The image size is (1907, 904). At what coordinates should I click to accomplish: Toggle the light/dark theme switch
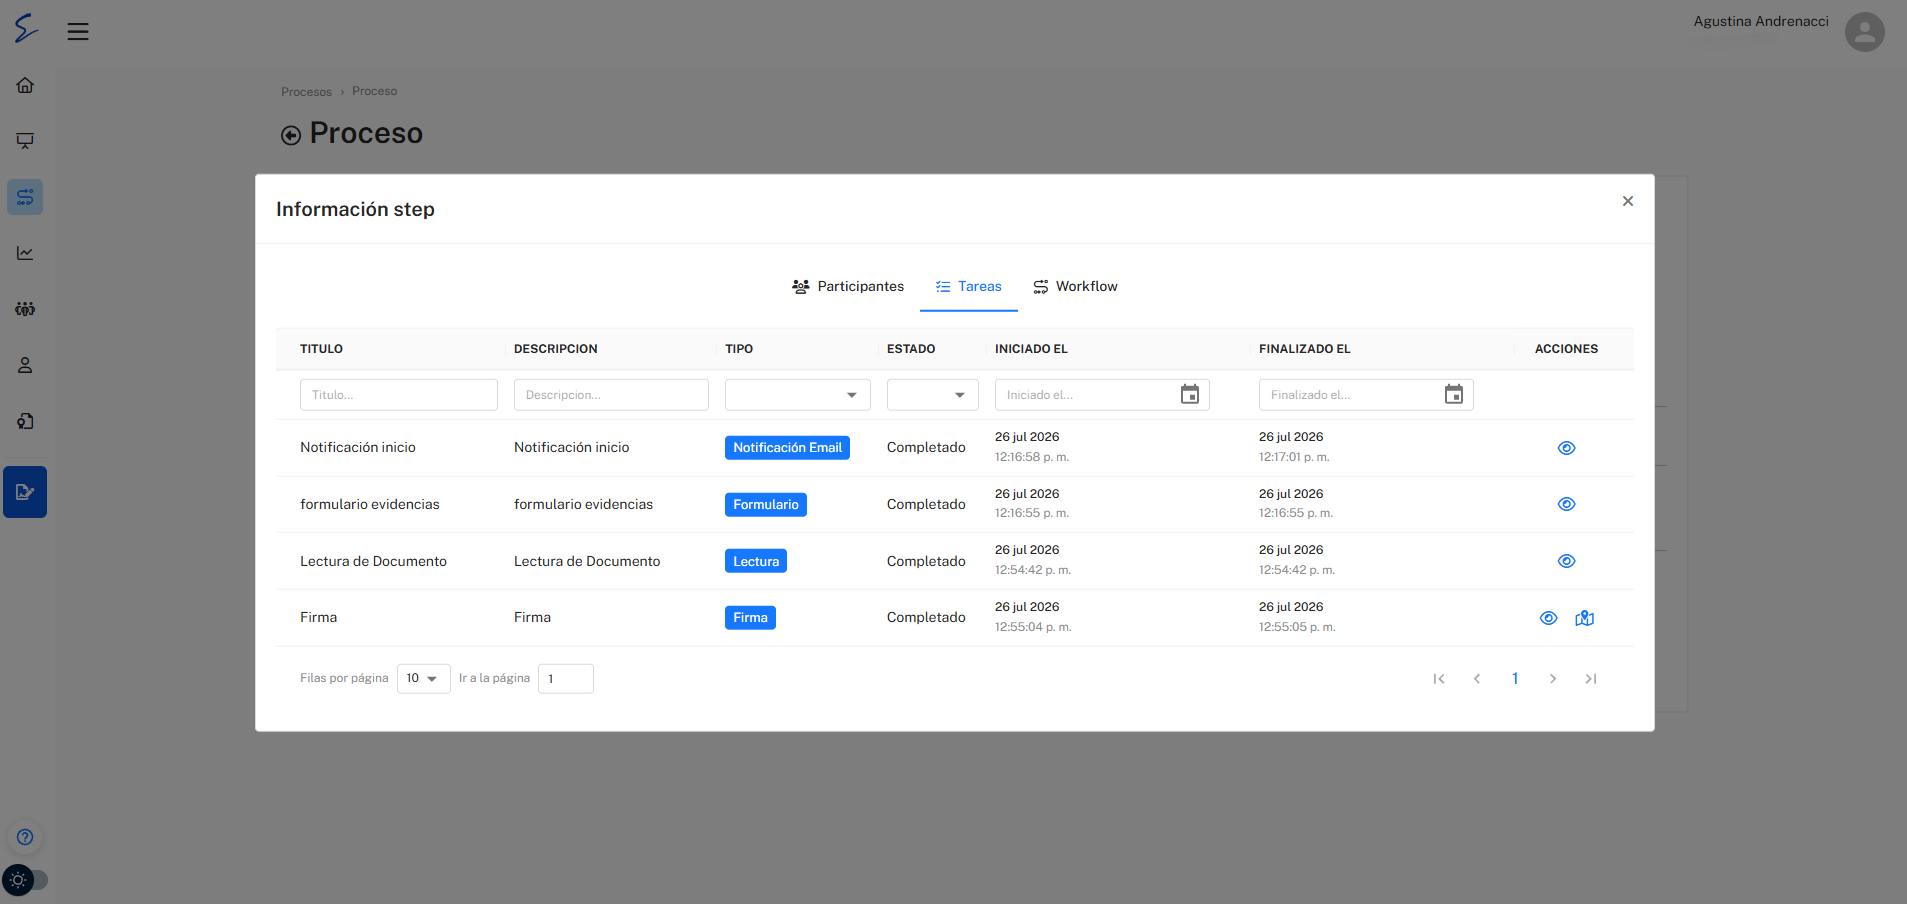pos(25,880)
